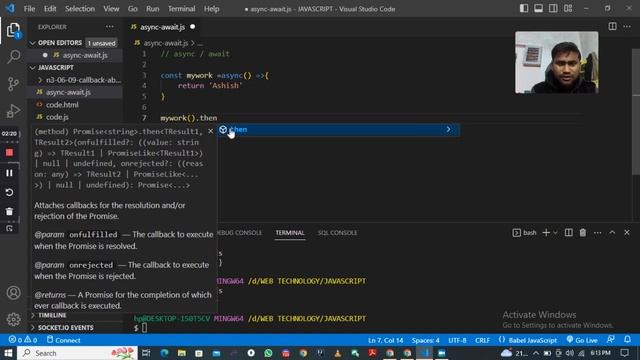This screenshot has width=640, height=360.
Task: Open customize layout icon
Action: (568, 9)
